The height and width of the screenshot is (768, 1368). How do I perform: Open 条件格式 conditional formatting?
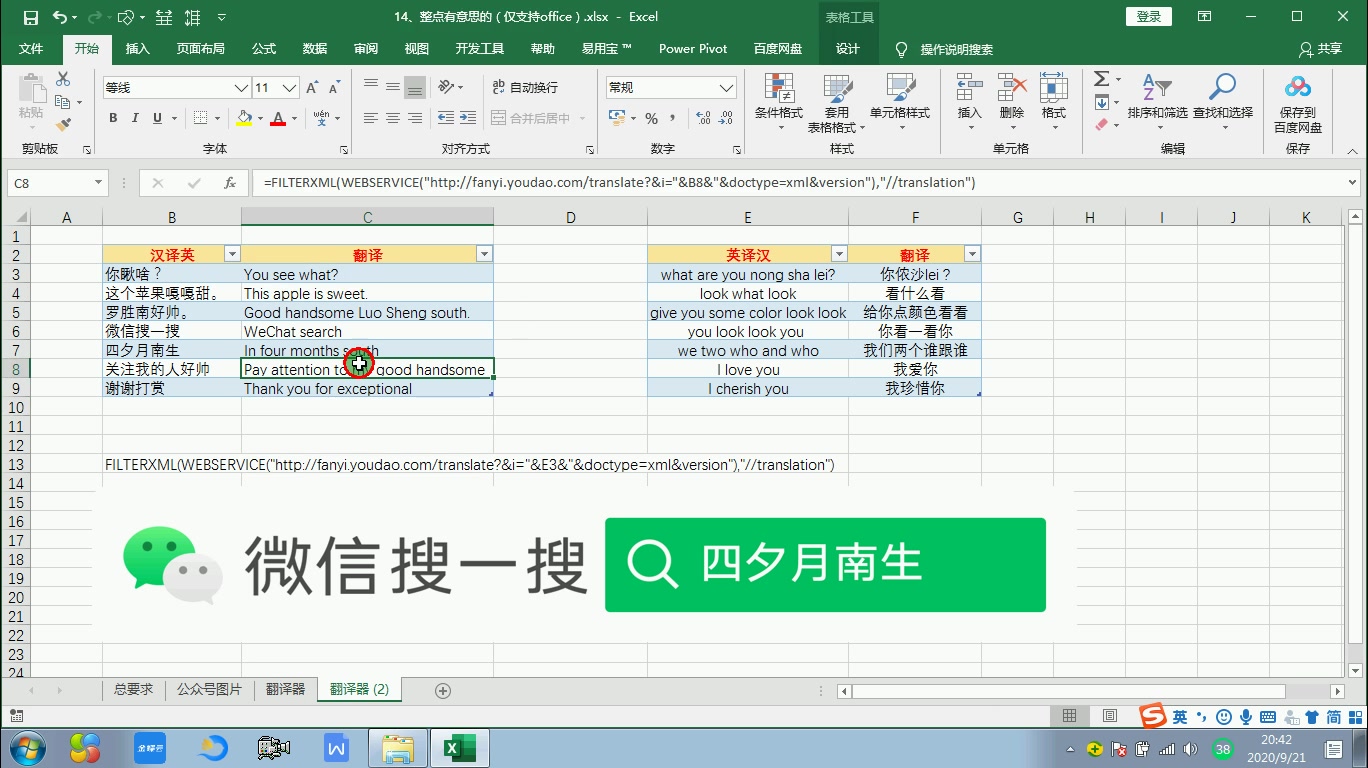[x=779, y=100]
